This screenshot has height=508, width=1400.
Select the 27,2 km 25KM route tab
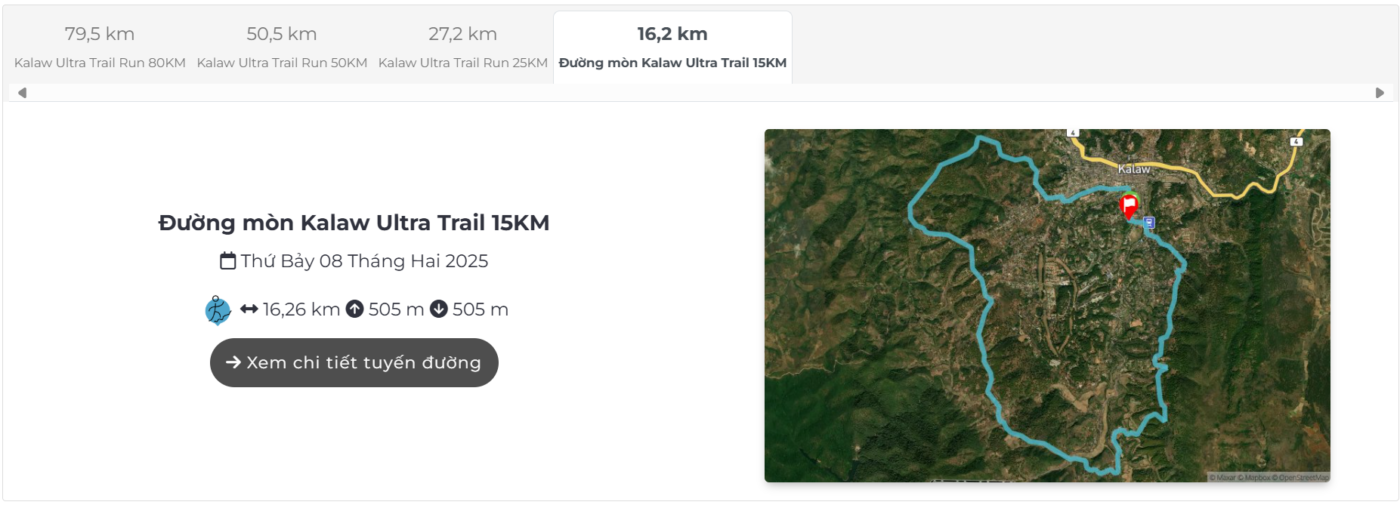pyautogui.click(x=463, y=47)
